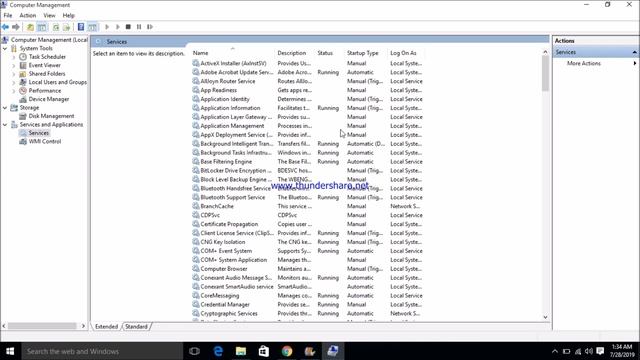Viewport: 640px width, 360px height.
Task: Click the Export List toolbar icon
Action: point(66,27)
